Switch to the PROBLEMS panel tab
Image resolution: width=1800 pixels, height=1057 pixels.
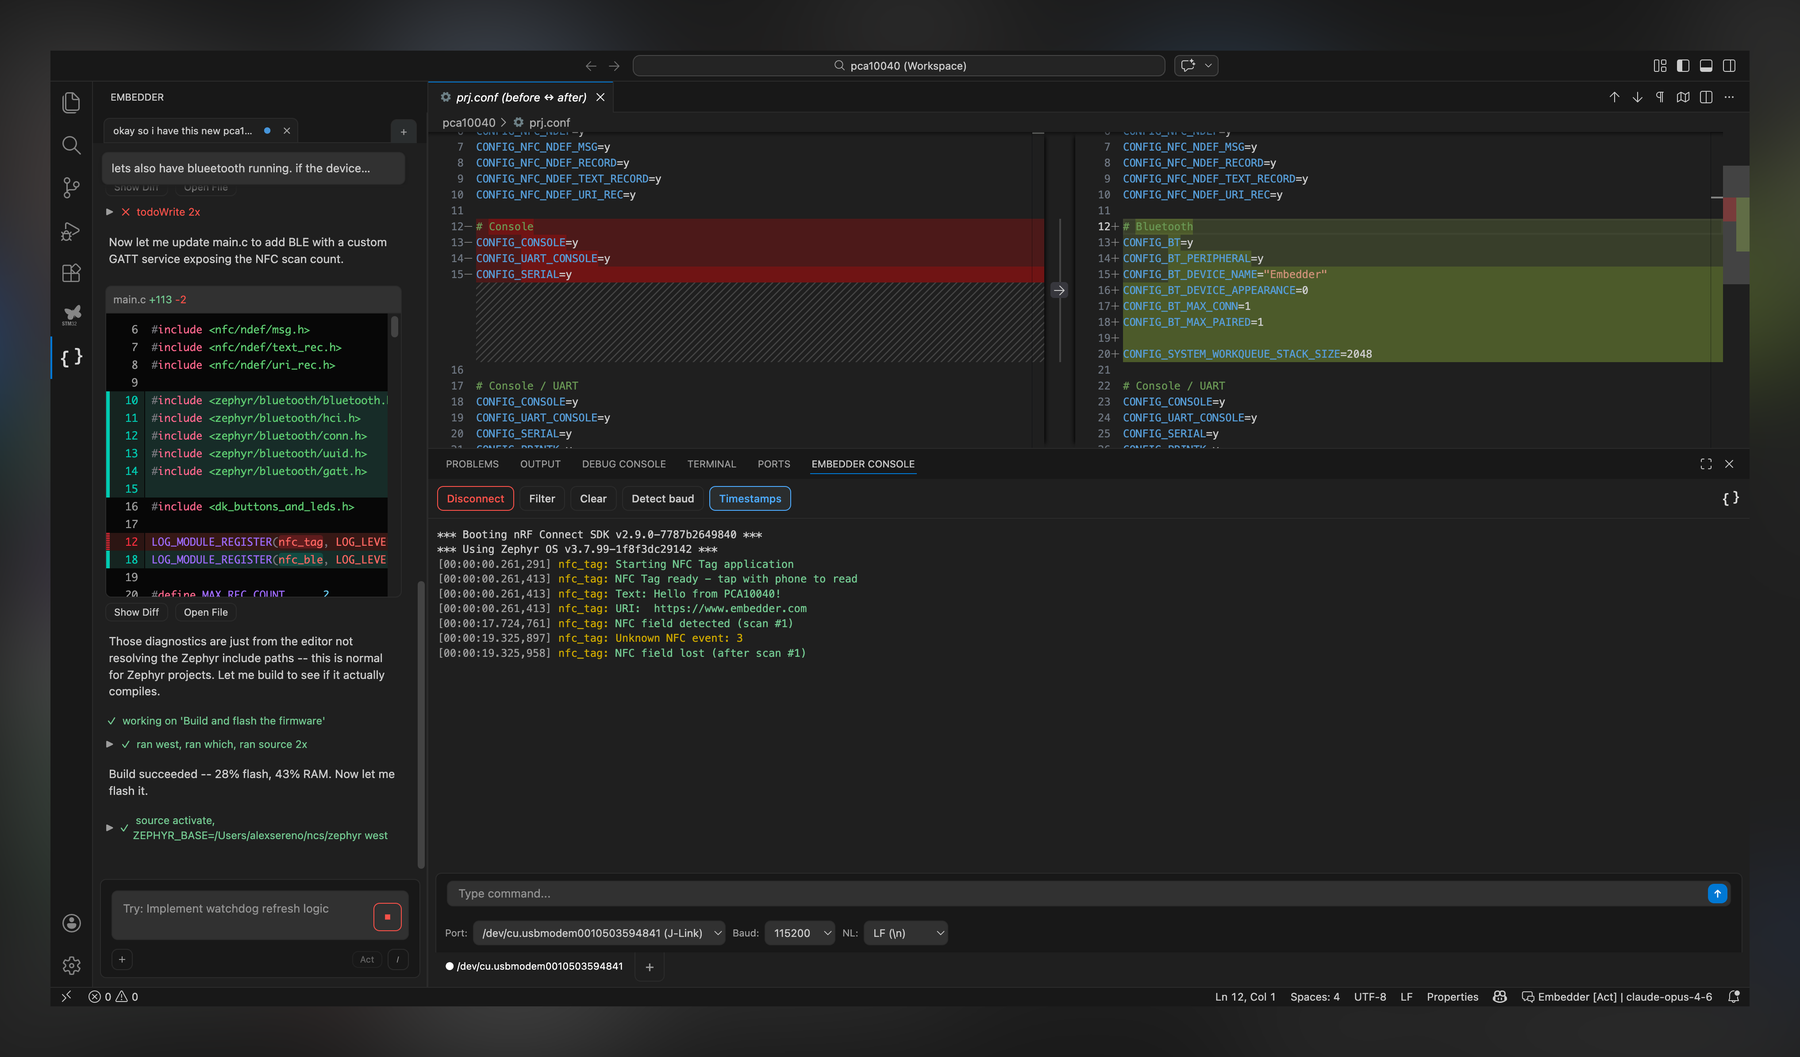(x=472, y=464)
